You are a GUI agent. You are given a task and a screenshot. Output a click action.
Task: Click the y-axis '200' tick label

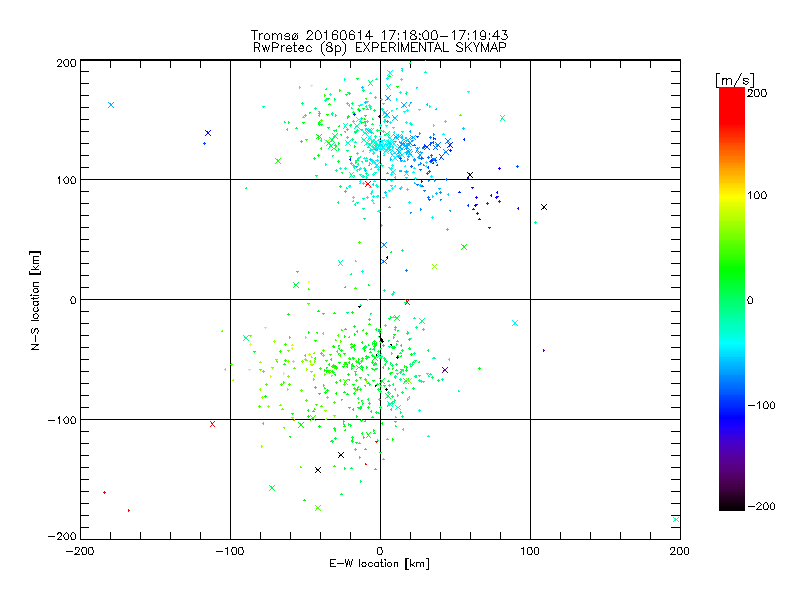coord(66,63)
